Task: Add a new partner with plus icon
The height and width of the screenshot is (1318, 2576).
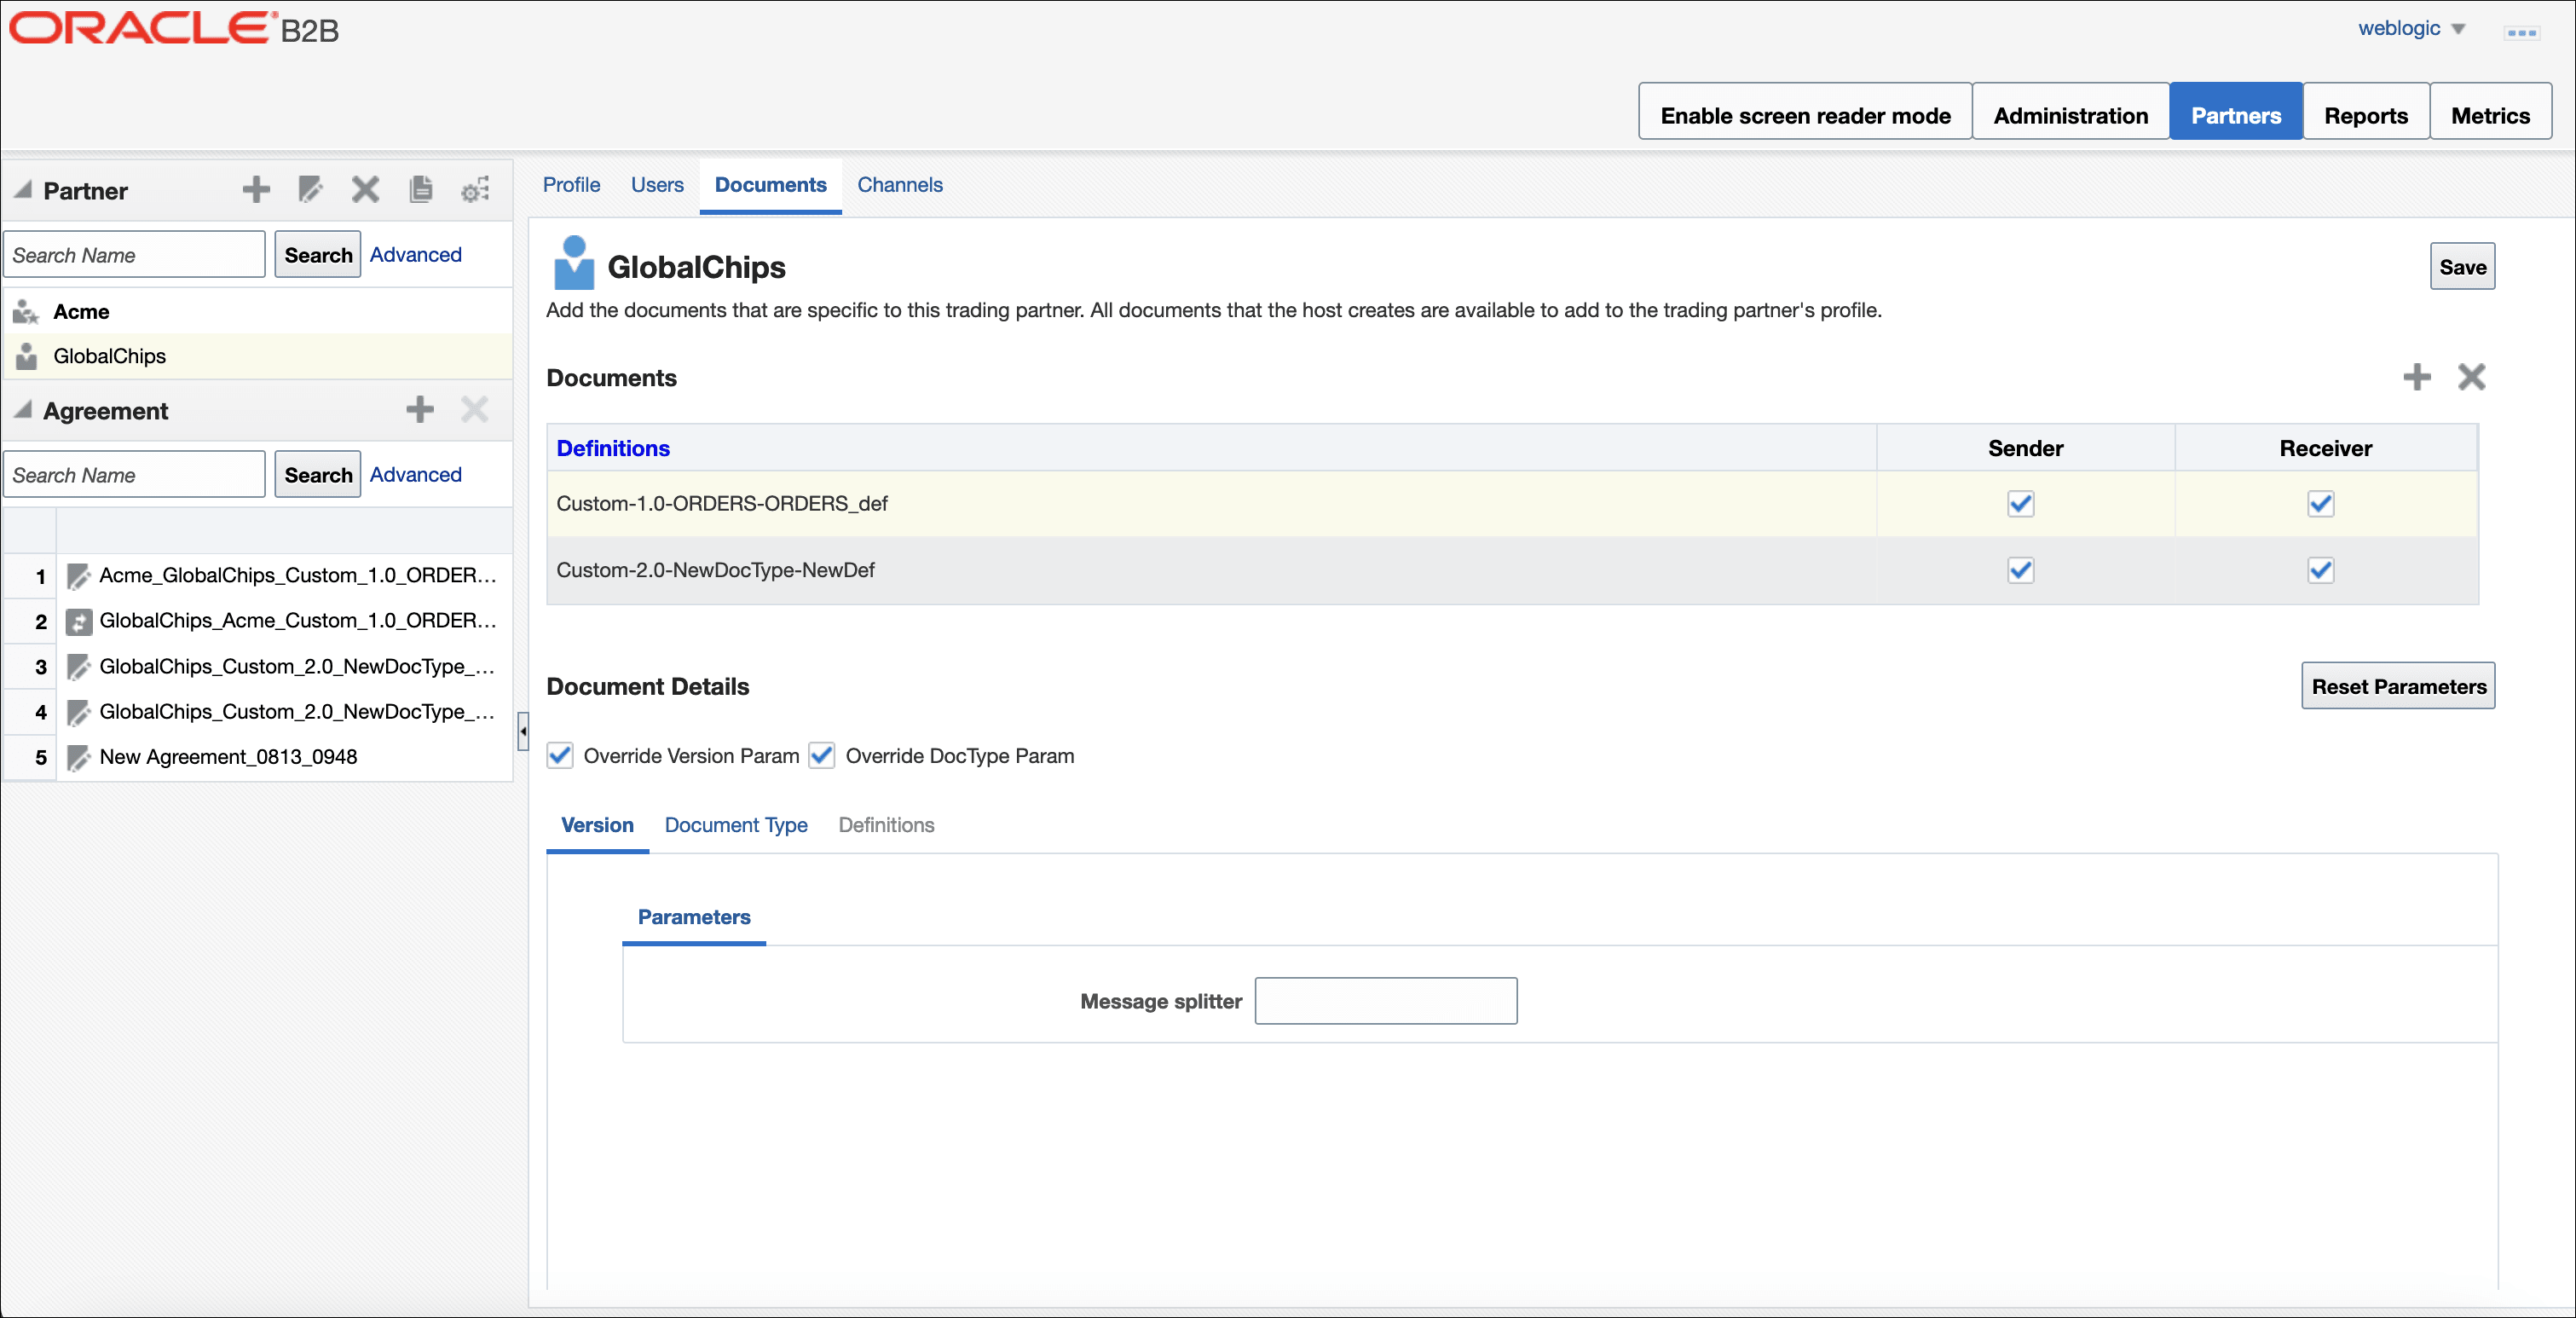Action: [x=256, y=190]
